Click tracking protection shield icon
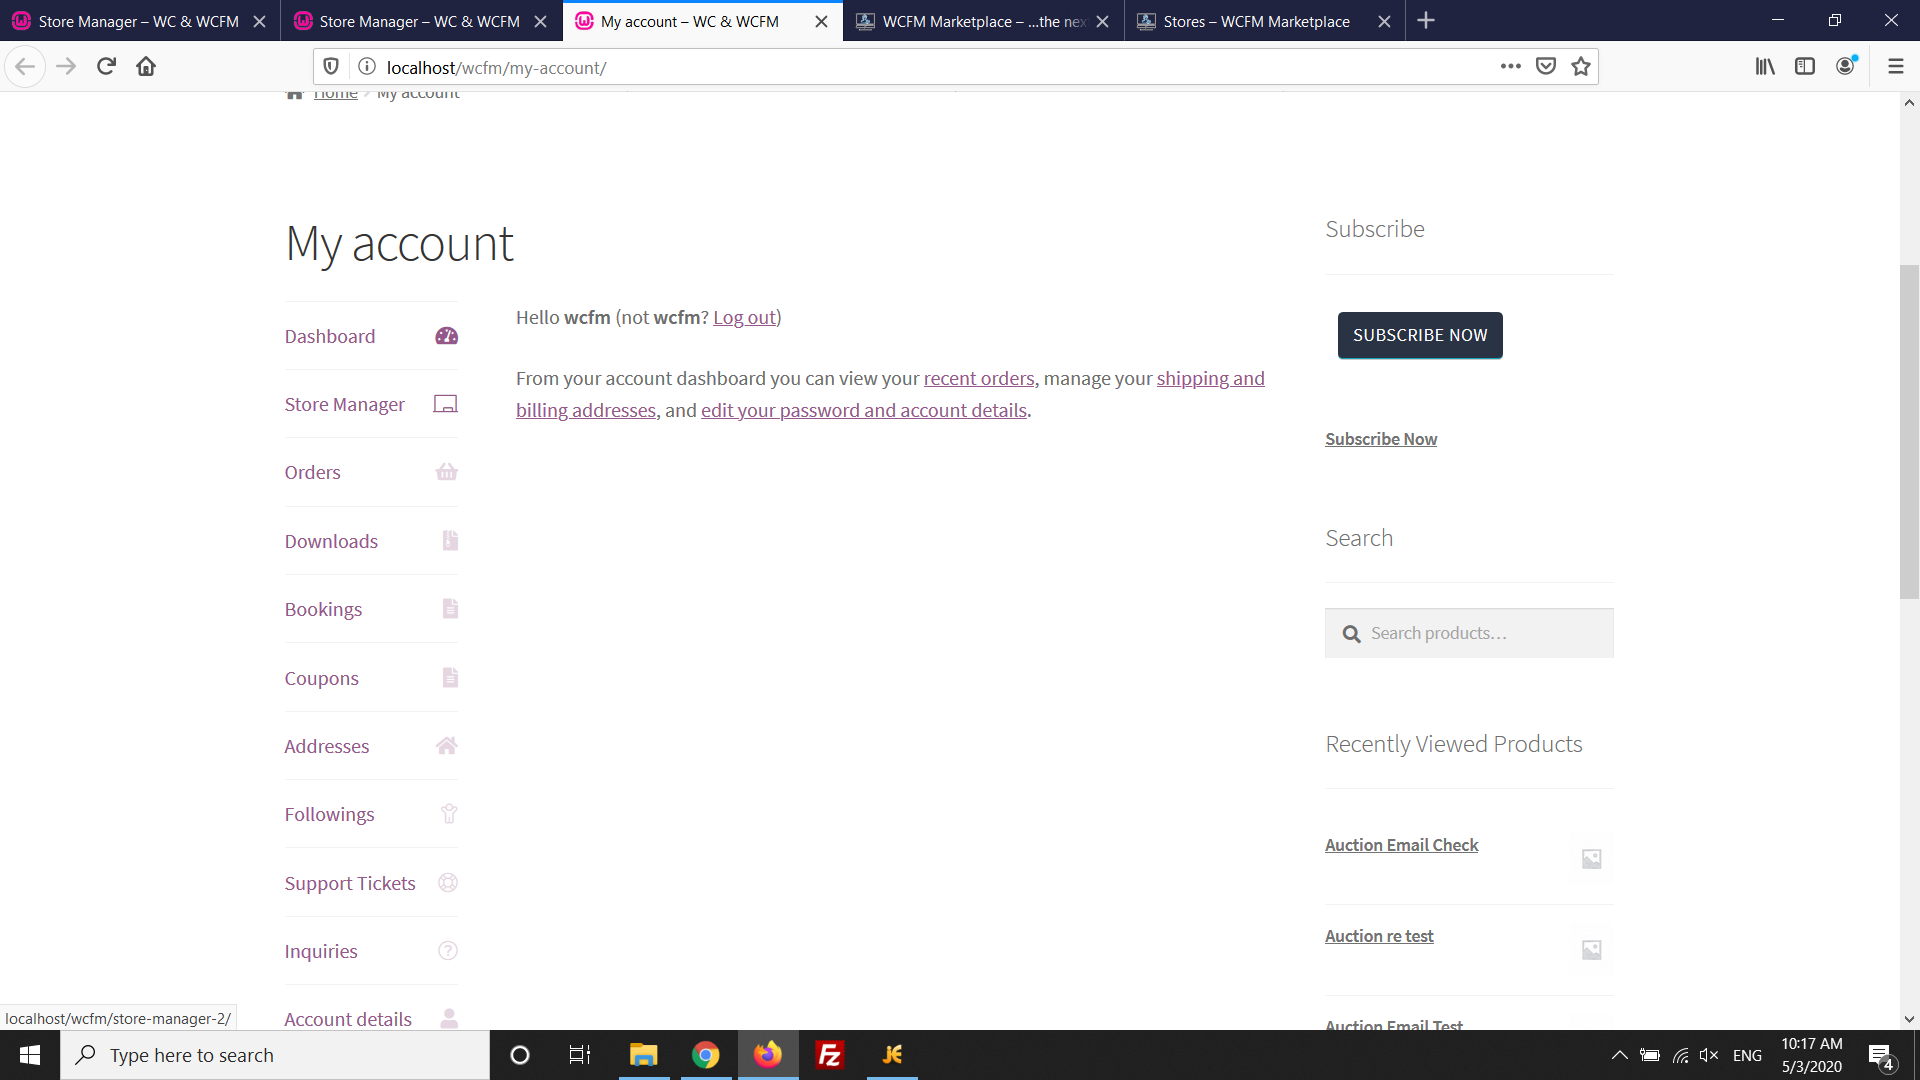1920x1080 pixels. 331,67
